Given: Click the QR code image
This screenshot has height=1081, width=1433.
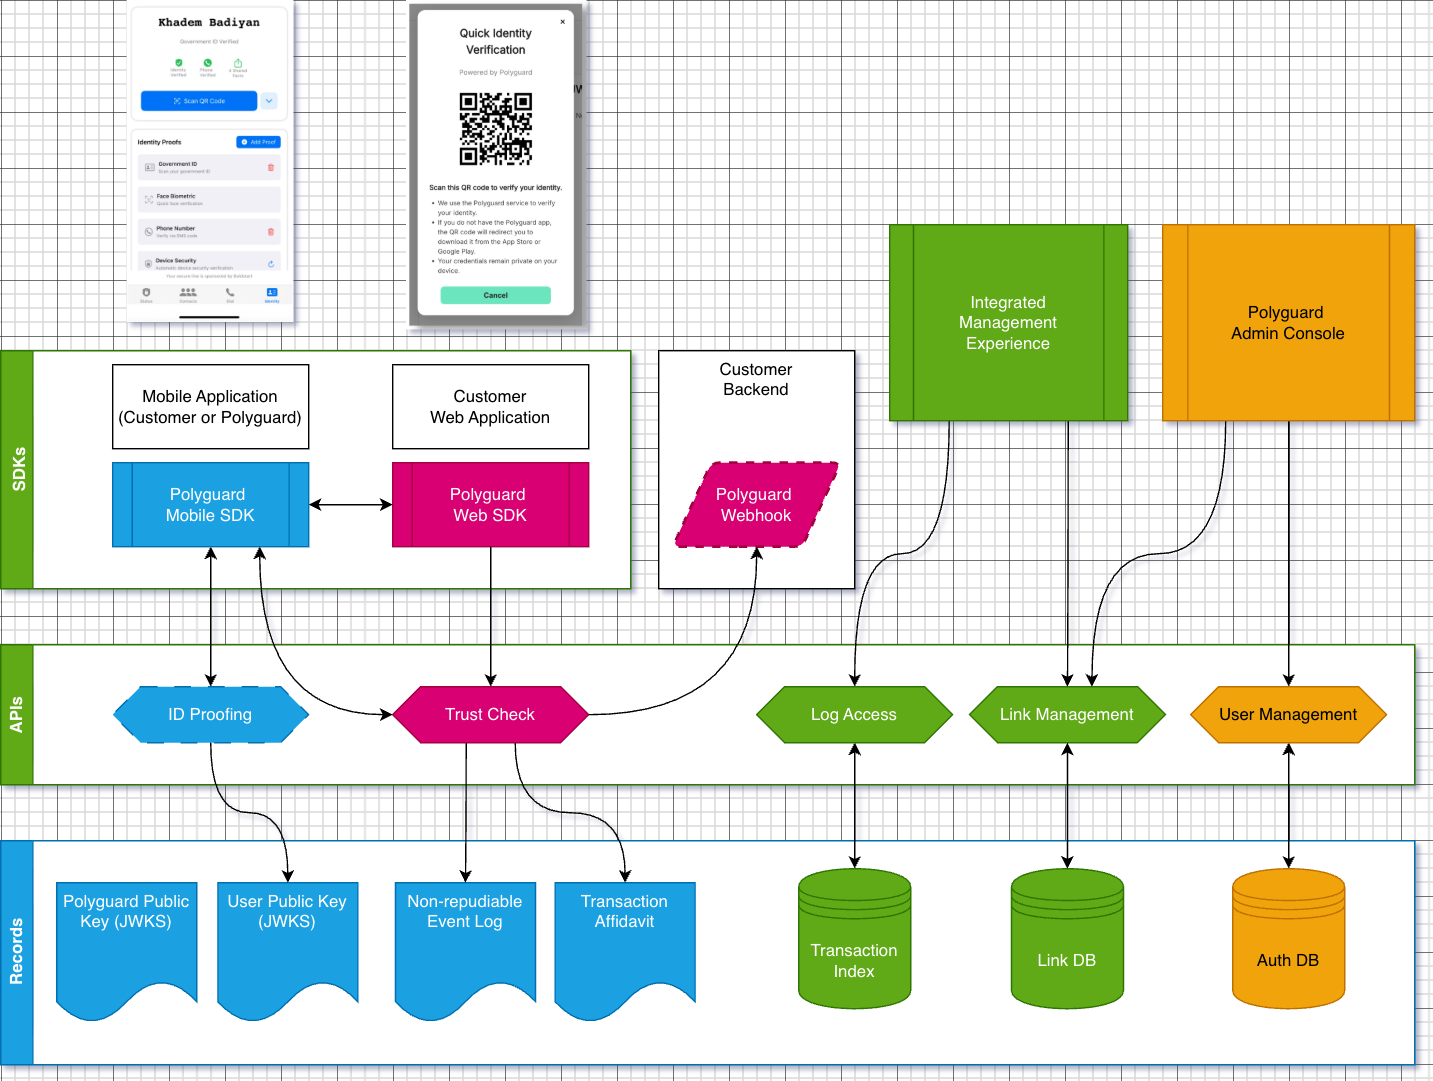Looking at the screenshot, I should [x=495, y=127].
